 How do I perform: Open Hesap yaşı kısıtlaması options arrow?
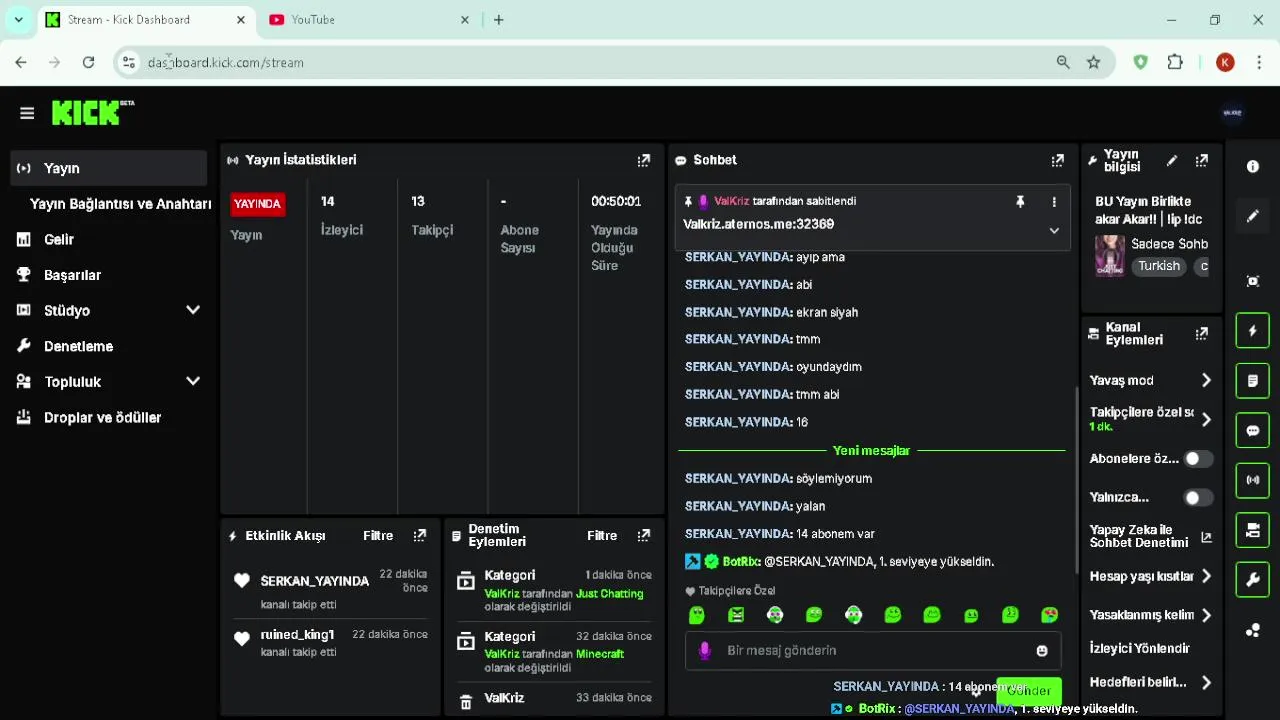click(1206, 577)
